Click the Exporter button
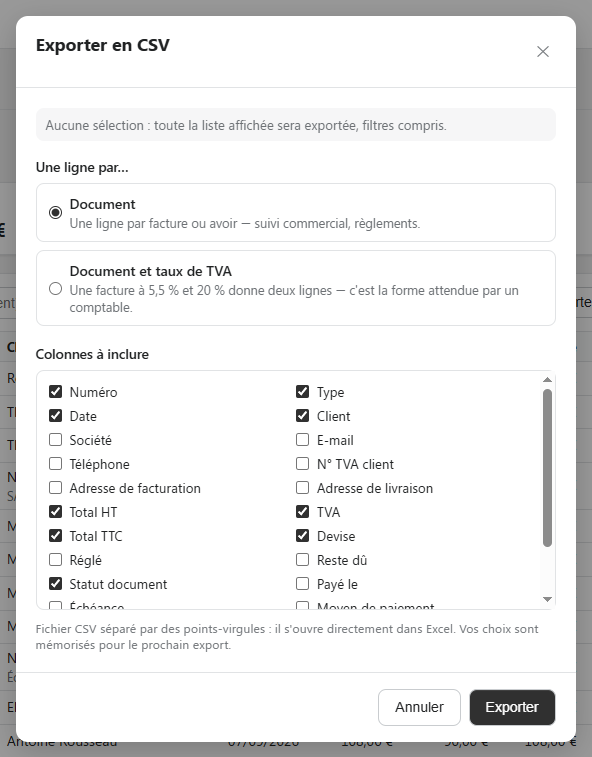This screenshot has height=757, width=592. pos(512,707)
